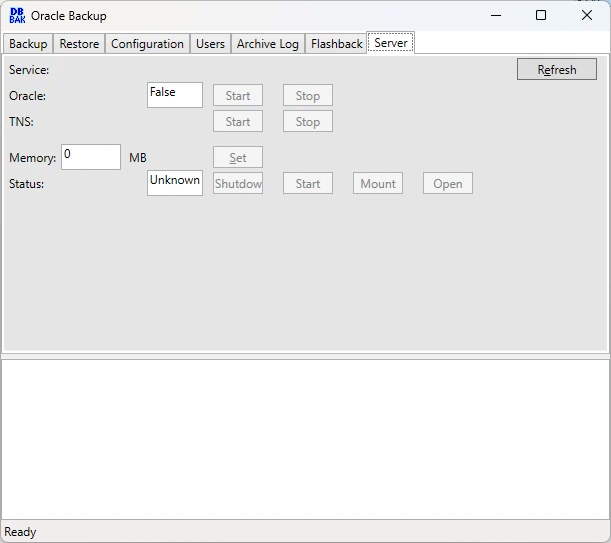Click the Status field showing Unknown
Viewport: 611px width, 543px height.
(174, 183)
